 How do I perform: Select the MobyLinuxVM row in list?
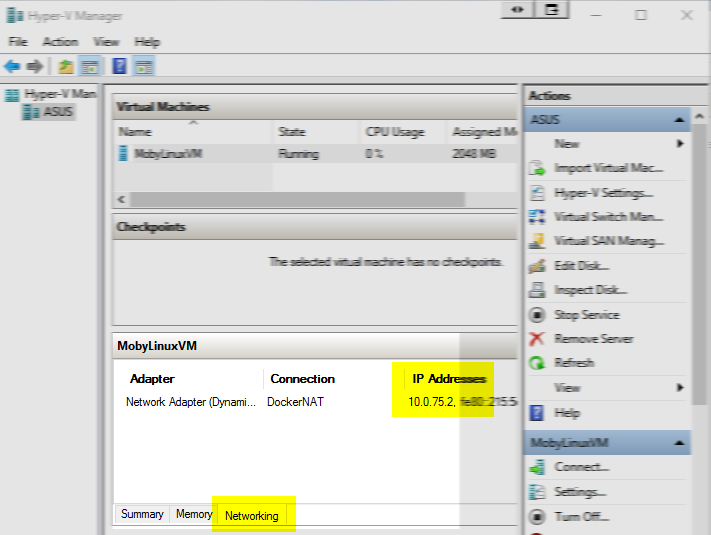tap(170, 154)
